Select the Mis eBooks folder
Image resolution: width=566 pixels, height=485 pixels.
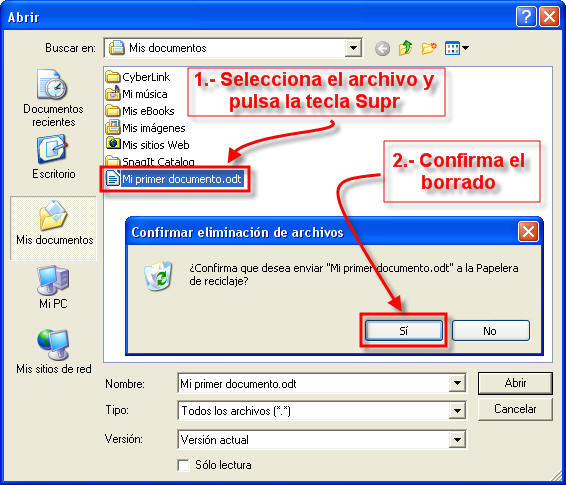(140, 111)
